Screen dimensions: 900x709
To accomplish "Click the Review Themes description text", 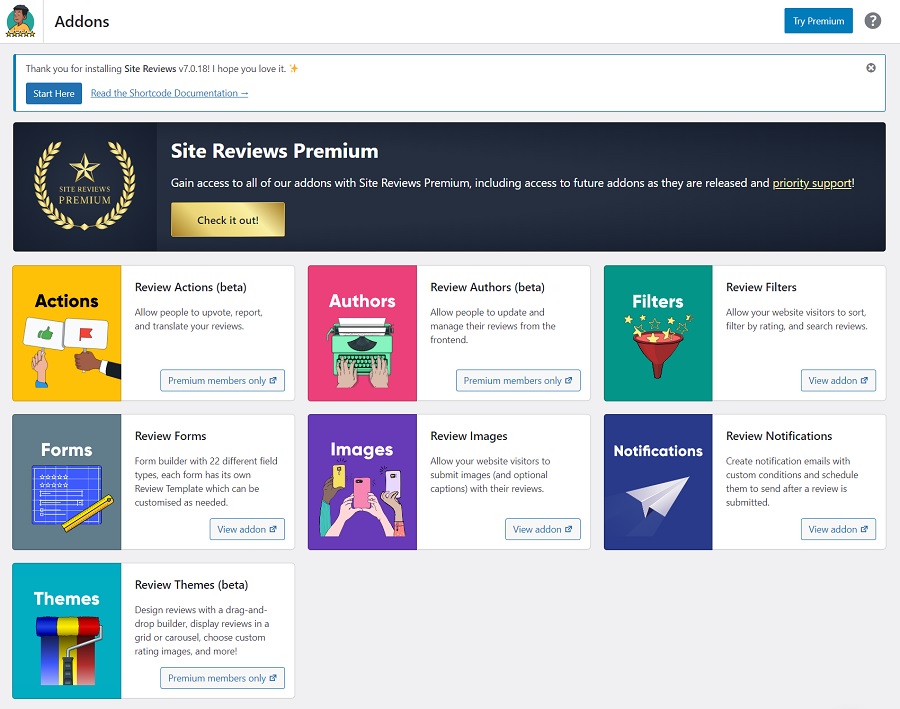I will coord(202,630).
